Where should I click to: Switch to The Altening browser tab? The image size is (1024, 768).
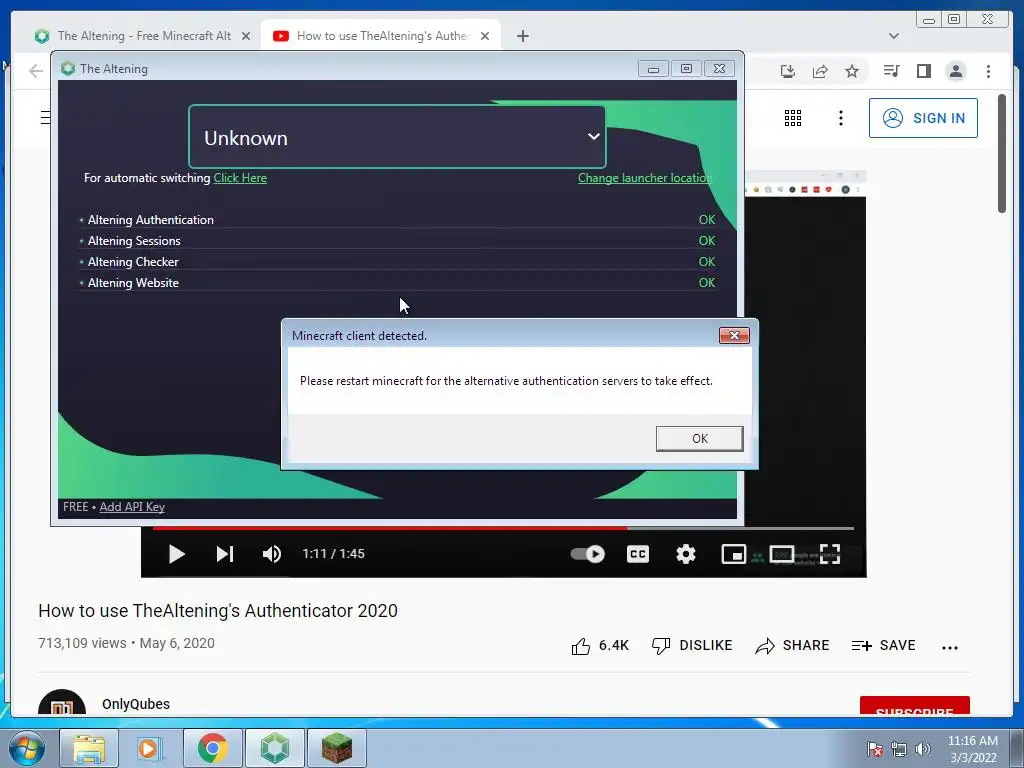(142, 36)
